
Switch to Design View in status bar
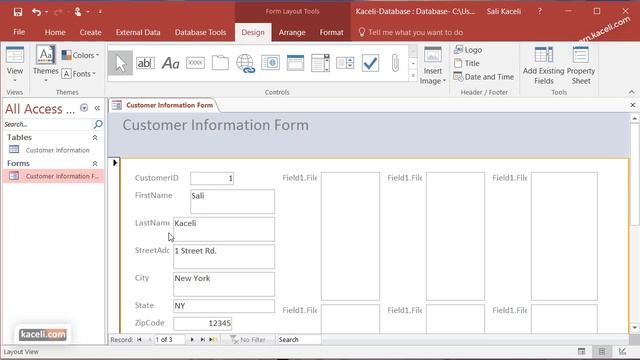(622, 351)
